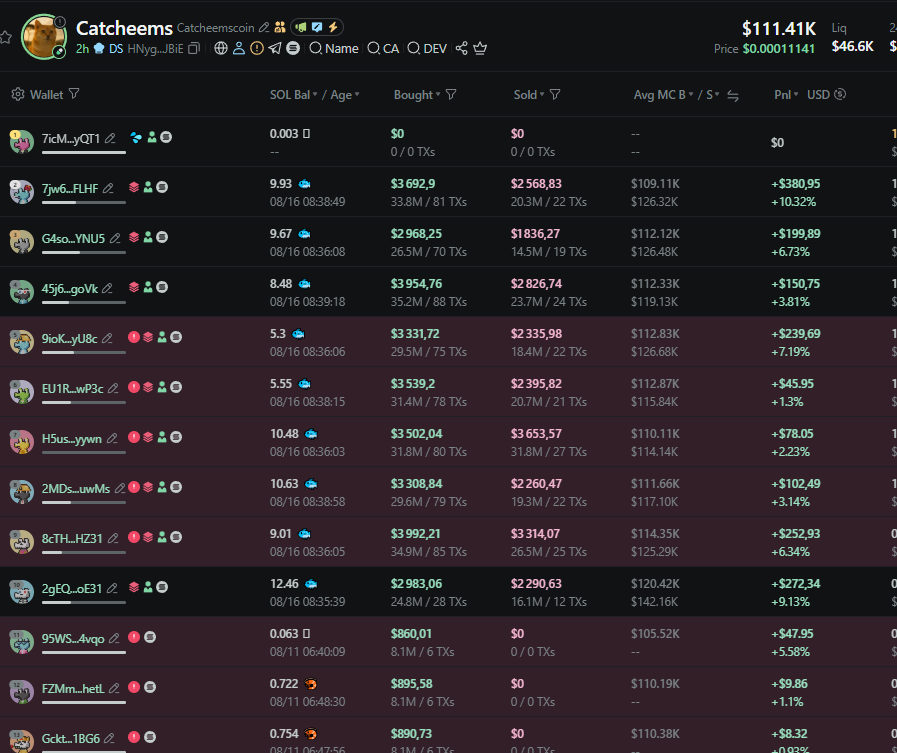Open the grey Solscan icon for 2MDs...uwMs
This screenshot has width=897, height=753.
coord(176,487)
